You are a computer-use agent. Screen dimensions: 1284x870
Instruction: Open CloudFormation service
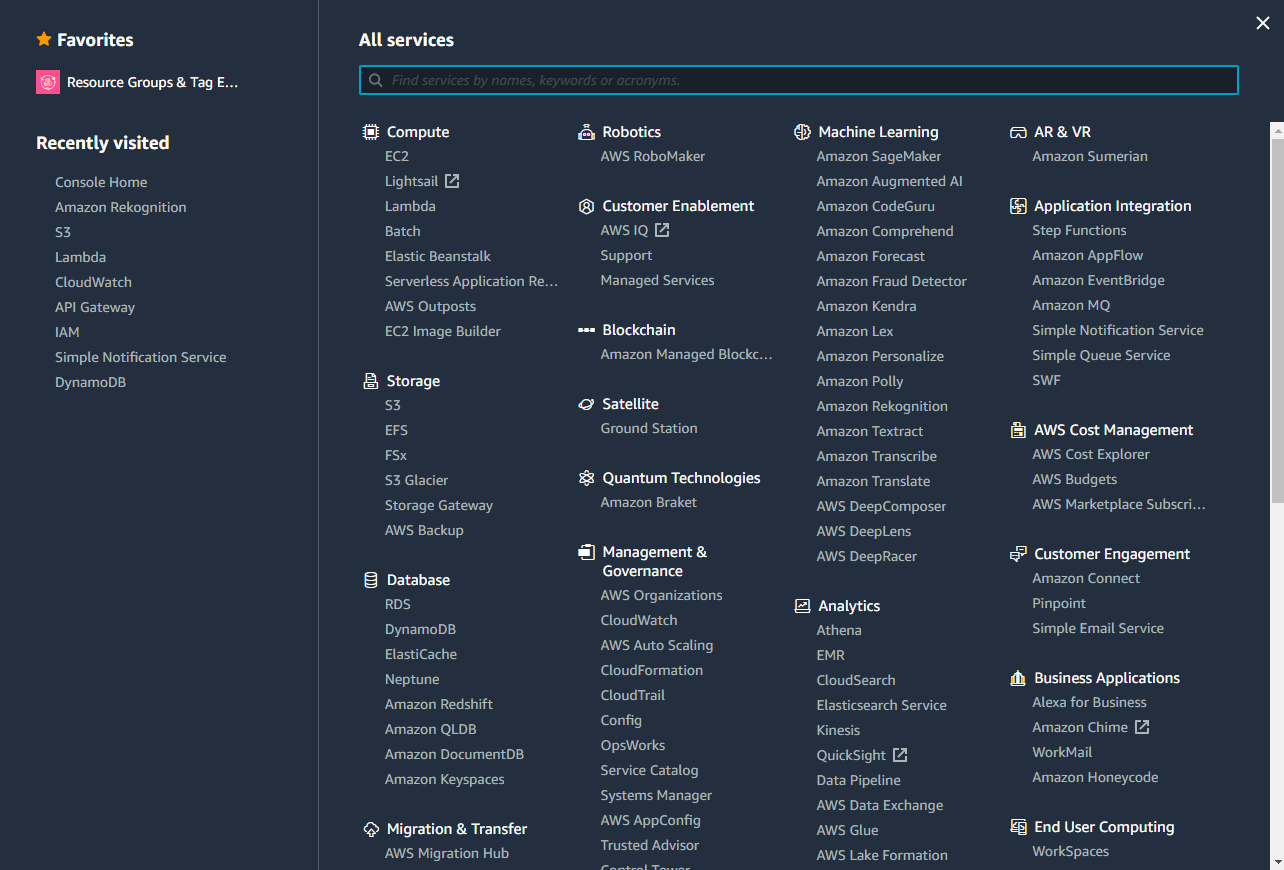pos(652,670)
